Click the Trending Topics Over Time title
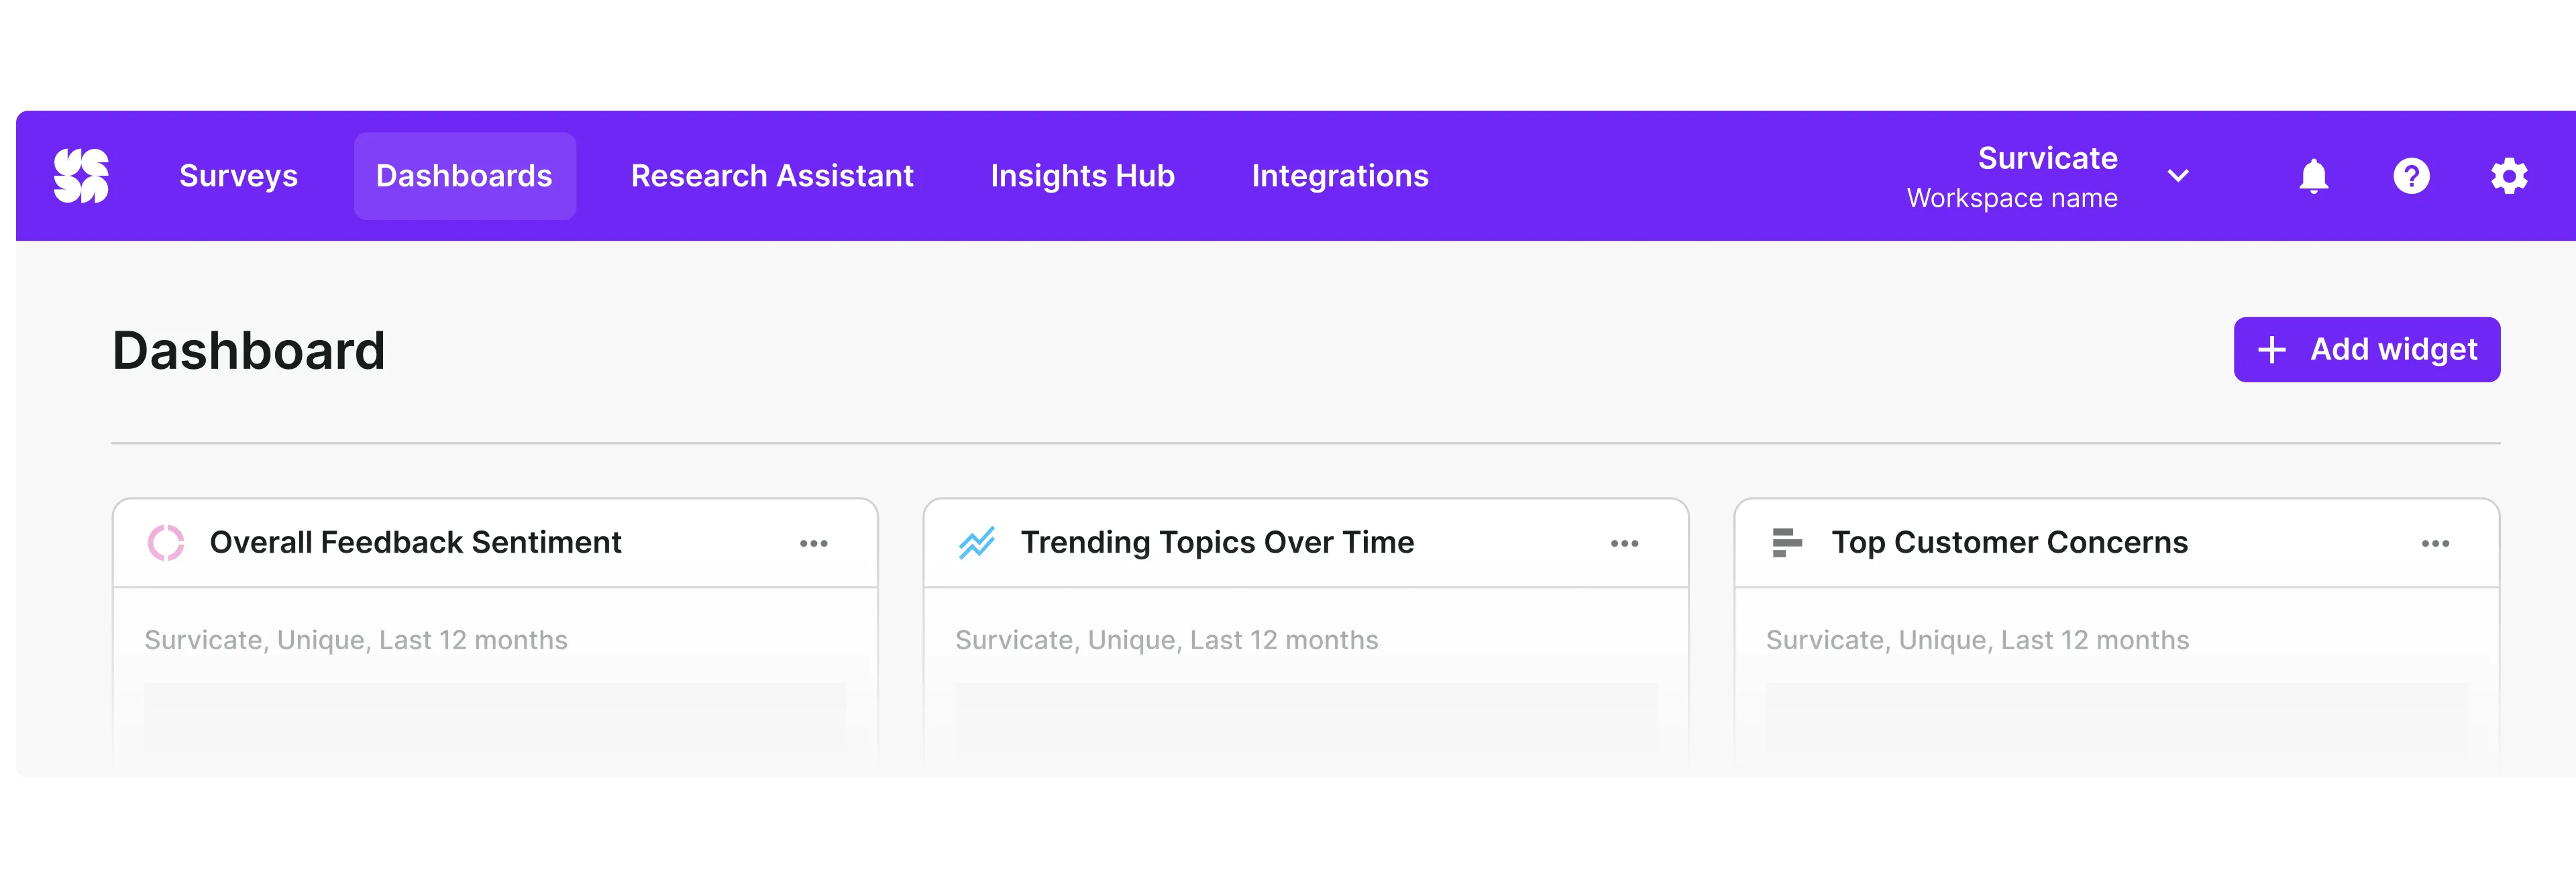The image size is (2576, 888). [1217, 542]
